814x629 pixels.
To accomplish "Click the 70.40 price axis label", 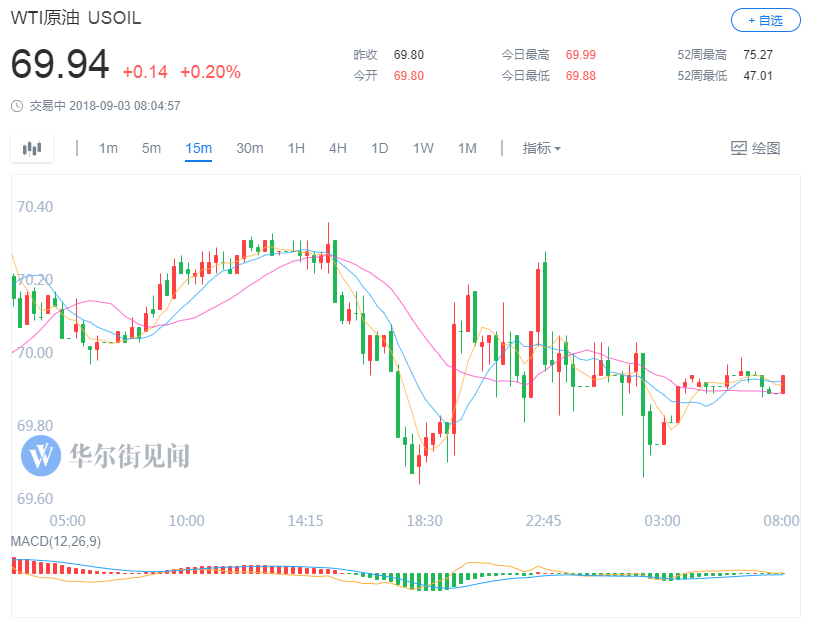I will (x=35, y=207).
